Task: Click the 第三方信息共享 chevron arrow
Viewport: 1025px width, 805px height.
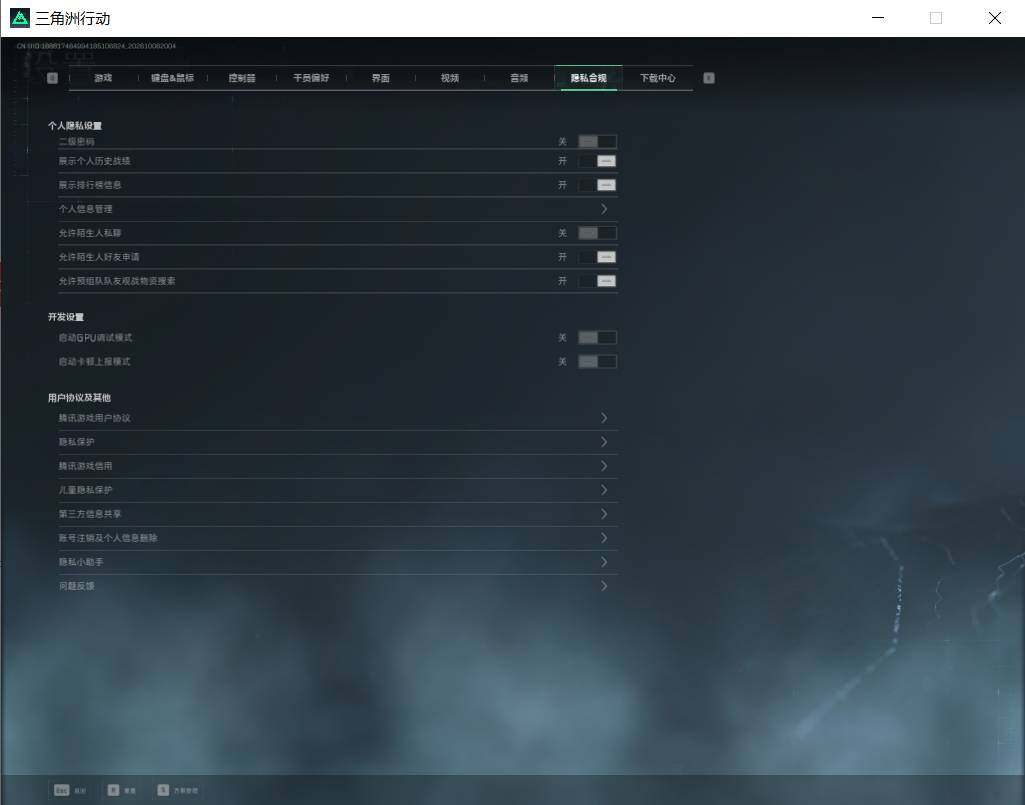Action: [604, 514]
